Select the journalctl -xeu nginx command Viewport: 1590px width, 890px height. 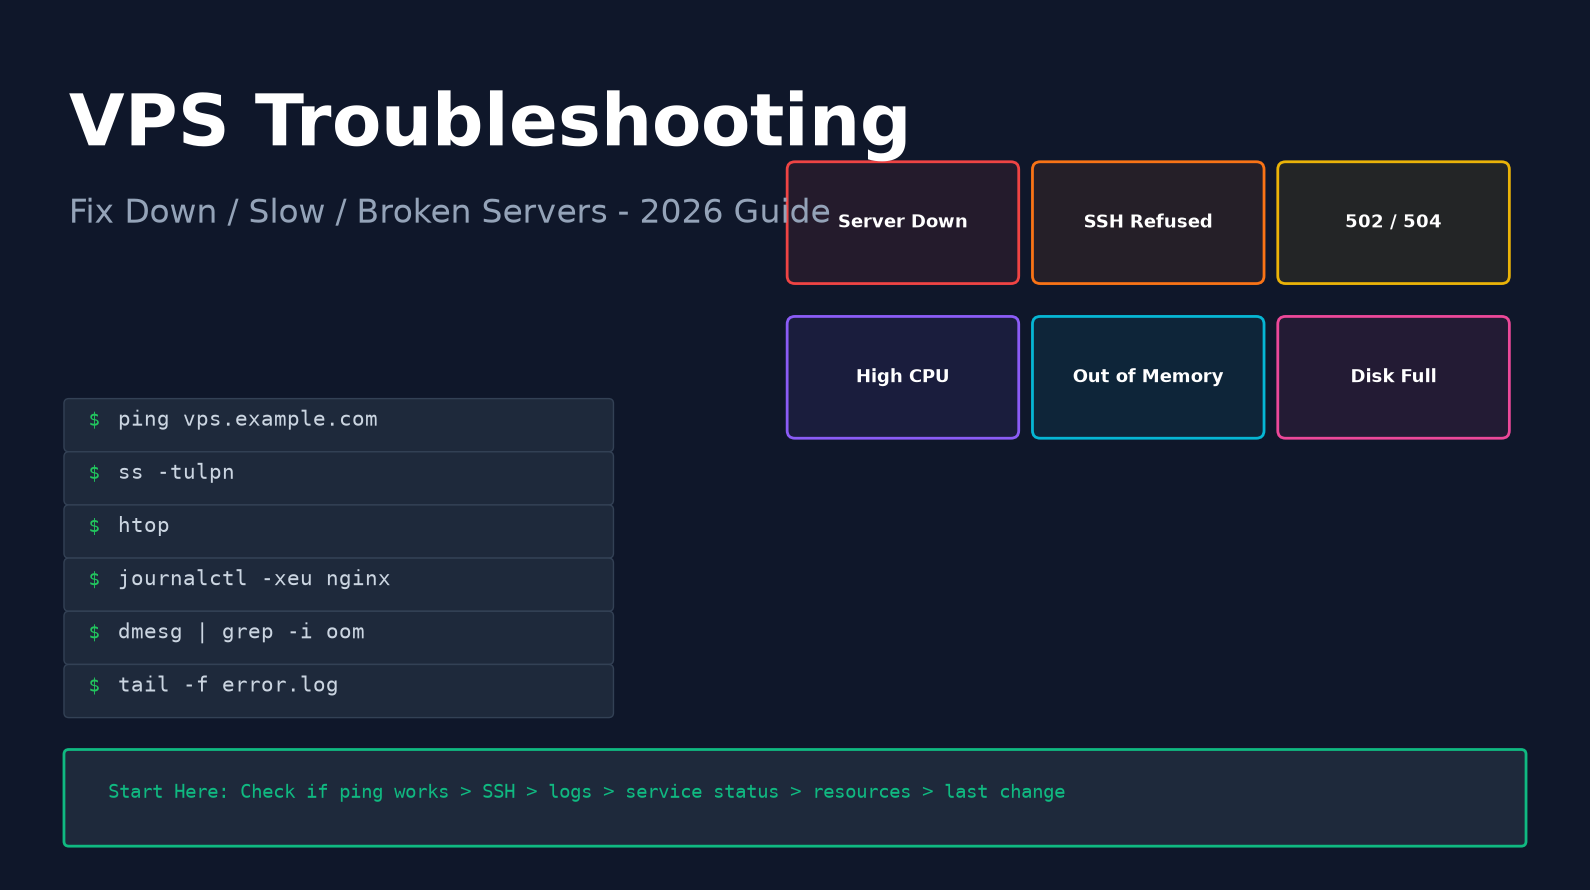[338, 584]
